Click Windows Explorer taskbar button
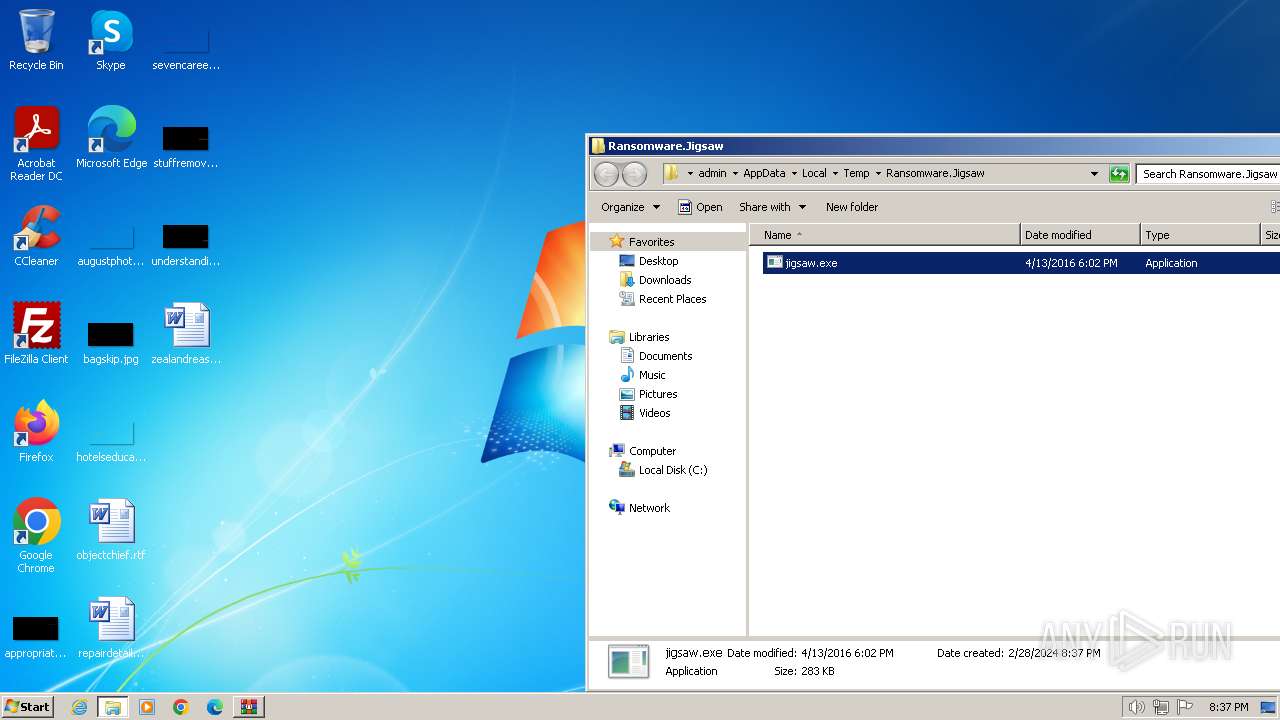Screen dimensions: 1280x720 pos(113,707)
